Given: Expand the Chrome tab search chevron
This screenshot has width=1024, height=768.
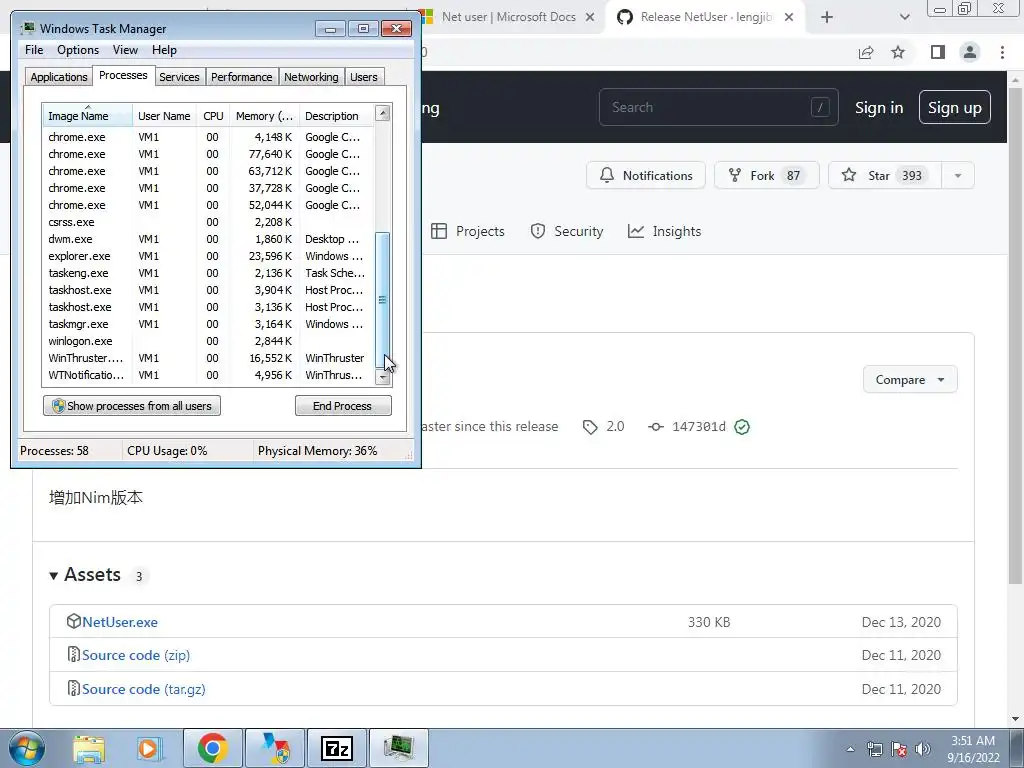Looking at the screenshot, I should coord(904,18).
